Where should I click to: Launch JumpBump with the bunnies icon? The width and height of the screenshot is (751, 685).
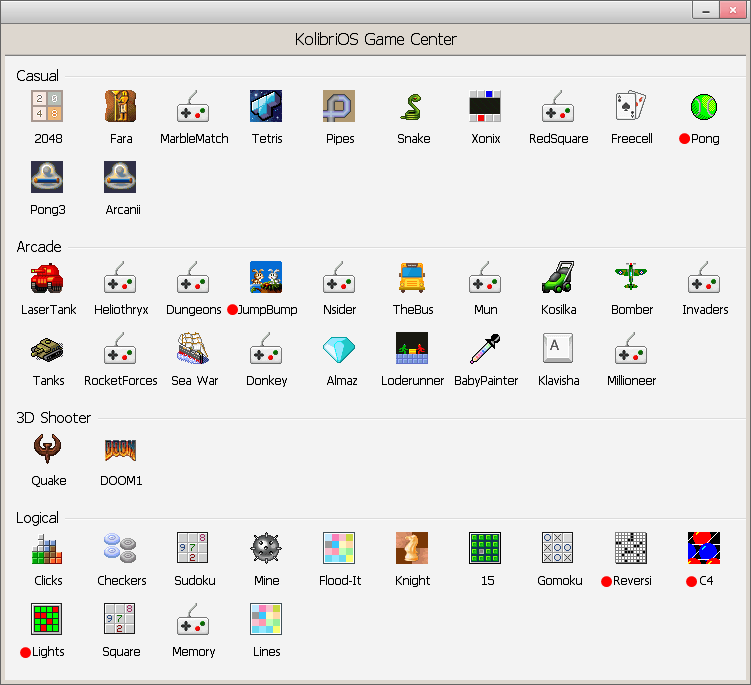point(266,277)
